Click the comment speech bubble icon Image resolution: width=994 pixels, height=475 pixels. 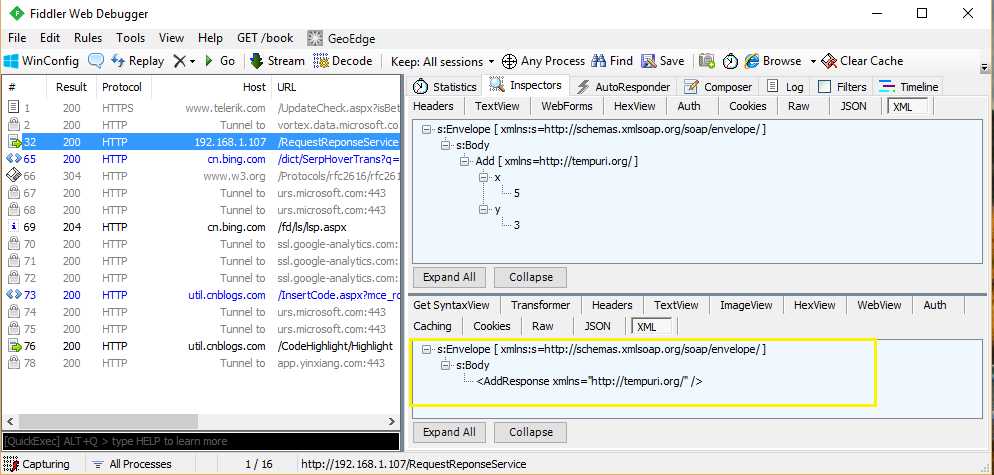pyautogui.click(x=96, y=61)
